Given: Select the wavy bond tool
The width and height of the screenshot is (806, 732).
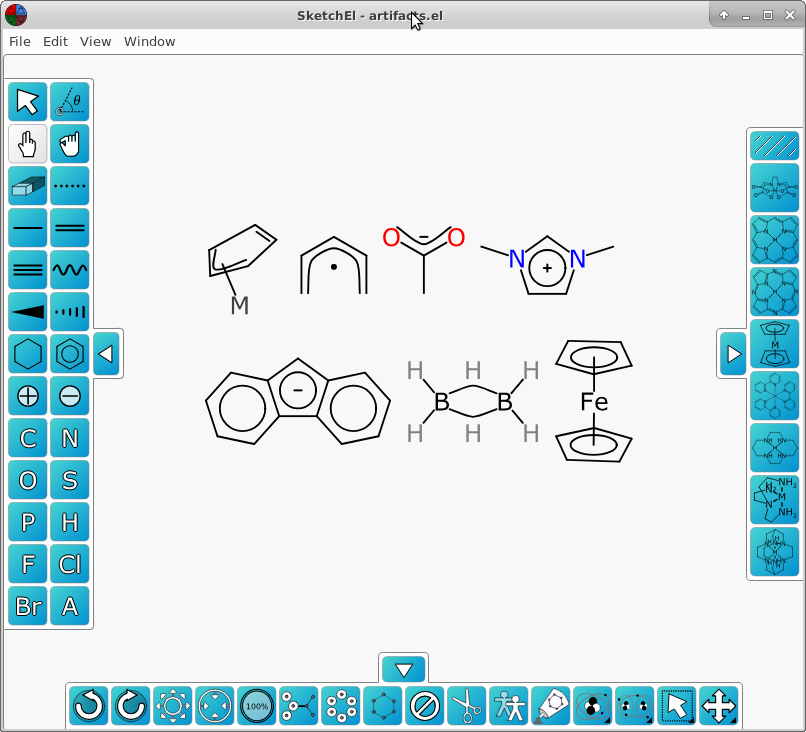Looking at the screenshot, I should tap(70, 270).
